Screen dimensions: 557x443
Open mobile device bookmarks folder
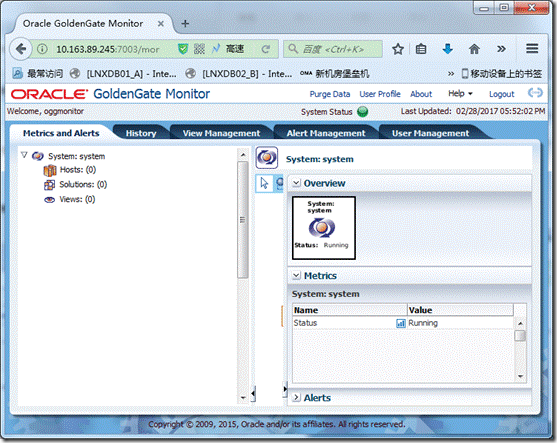pyautogui.click(x=502, y=74)
